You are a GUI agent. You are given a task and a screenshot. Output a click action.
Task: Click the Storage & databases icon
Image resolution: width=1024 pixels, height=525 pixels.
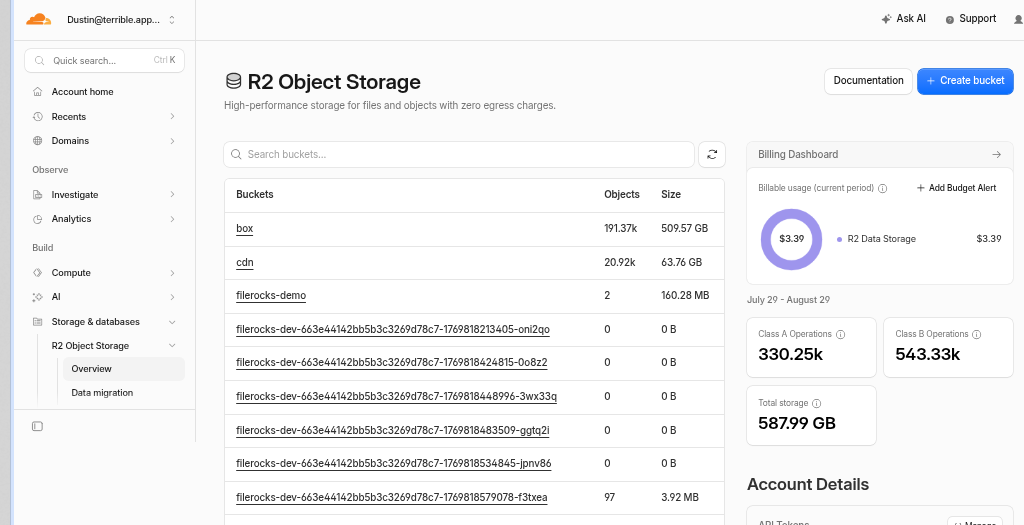coord(38,322)
